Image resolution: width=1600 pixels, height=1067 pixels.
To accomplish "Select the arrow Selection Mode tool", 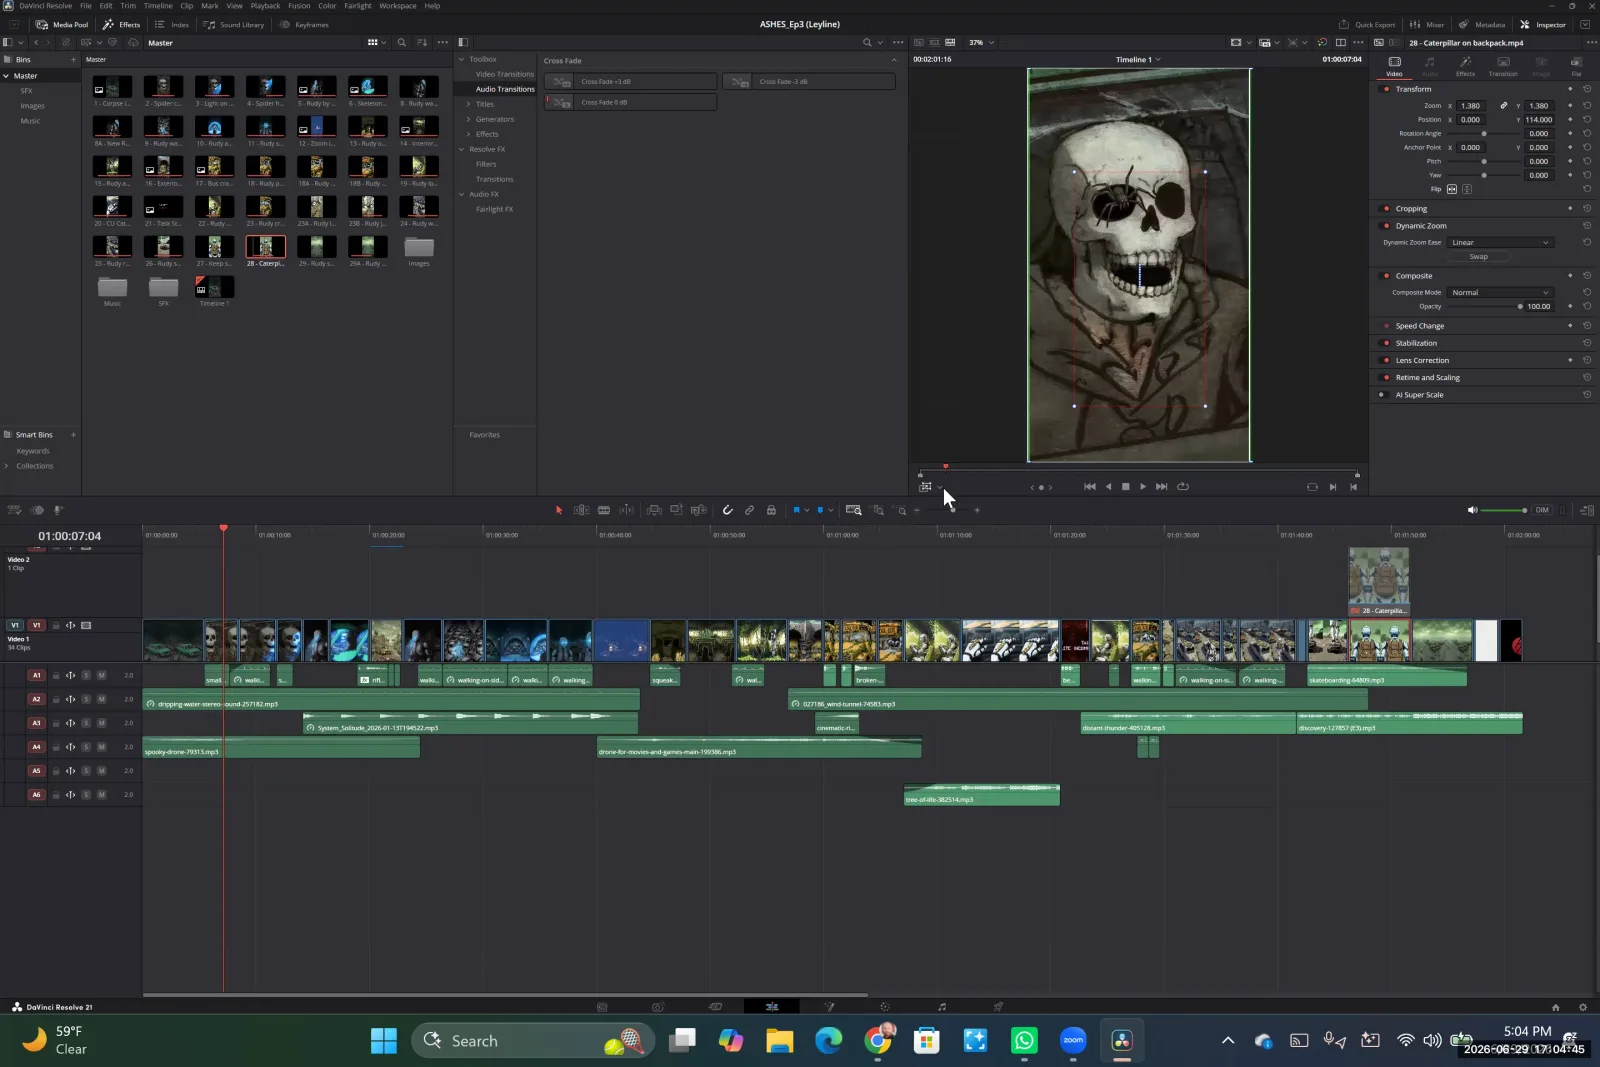I will point(559,510).
